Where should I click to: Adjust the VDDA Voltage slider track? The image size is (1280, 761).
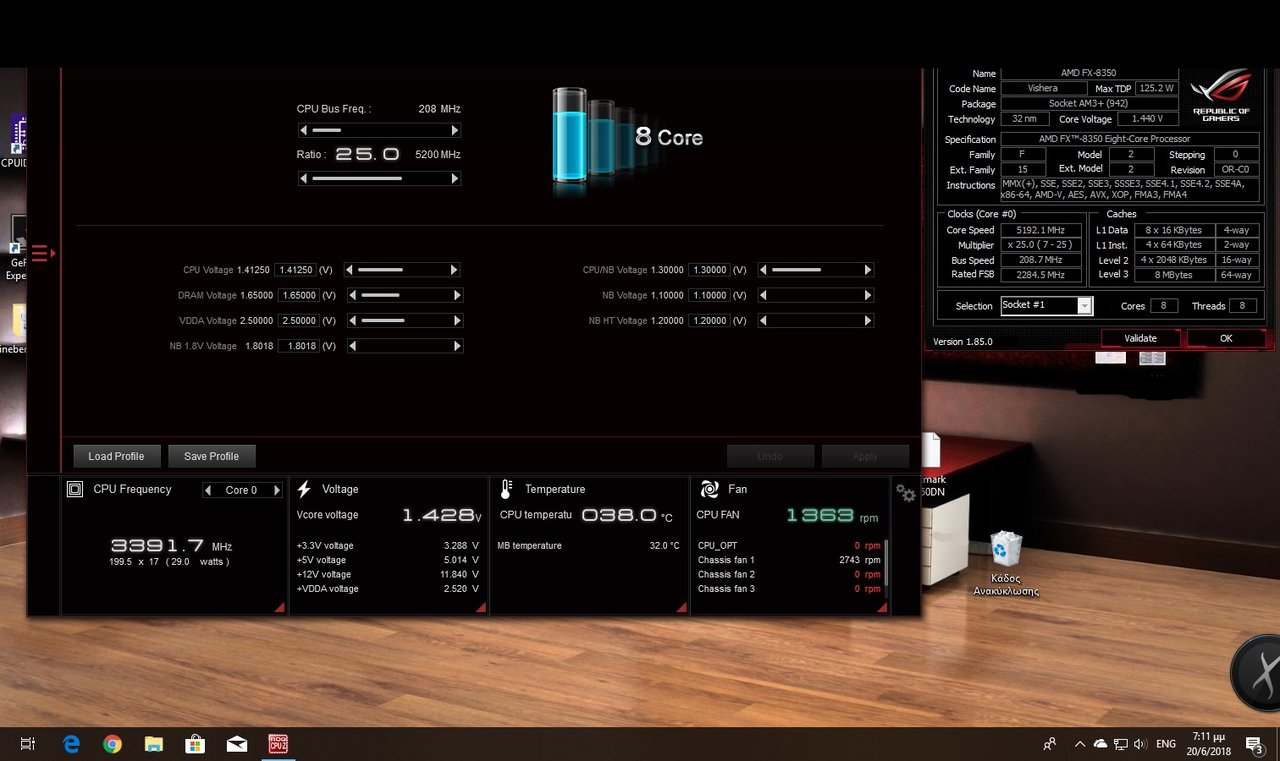coord(403,321)
